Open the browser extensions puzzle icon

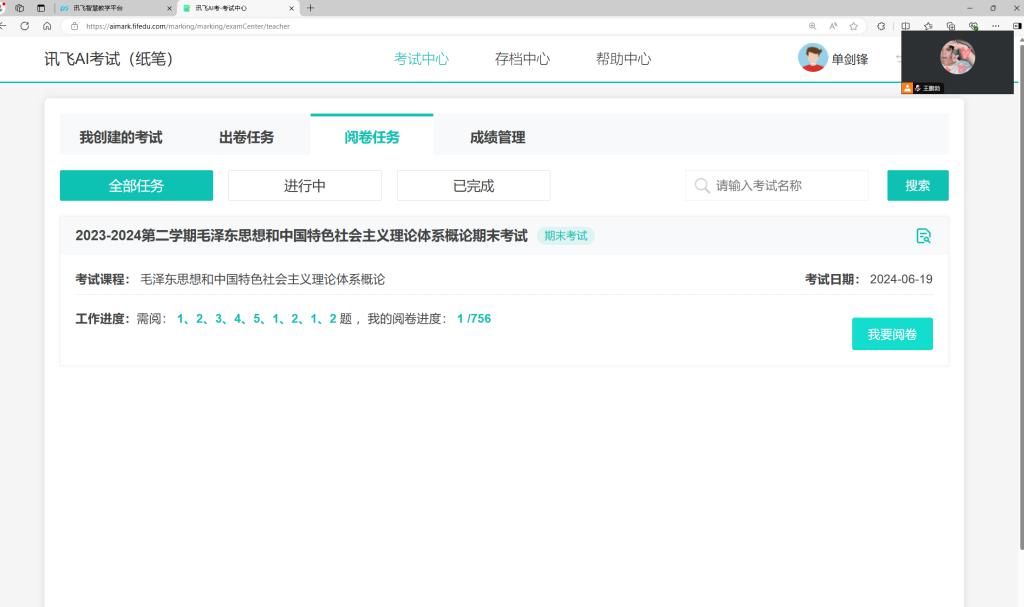(881, 26)
